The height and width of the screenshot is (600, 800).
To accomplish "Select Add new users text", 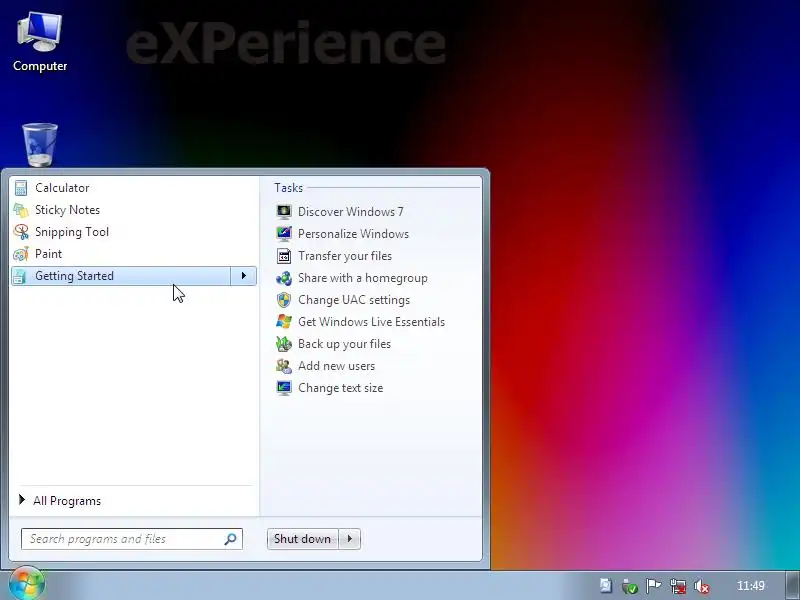I will 336,366.
